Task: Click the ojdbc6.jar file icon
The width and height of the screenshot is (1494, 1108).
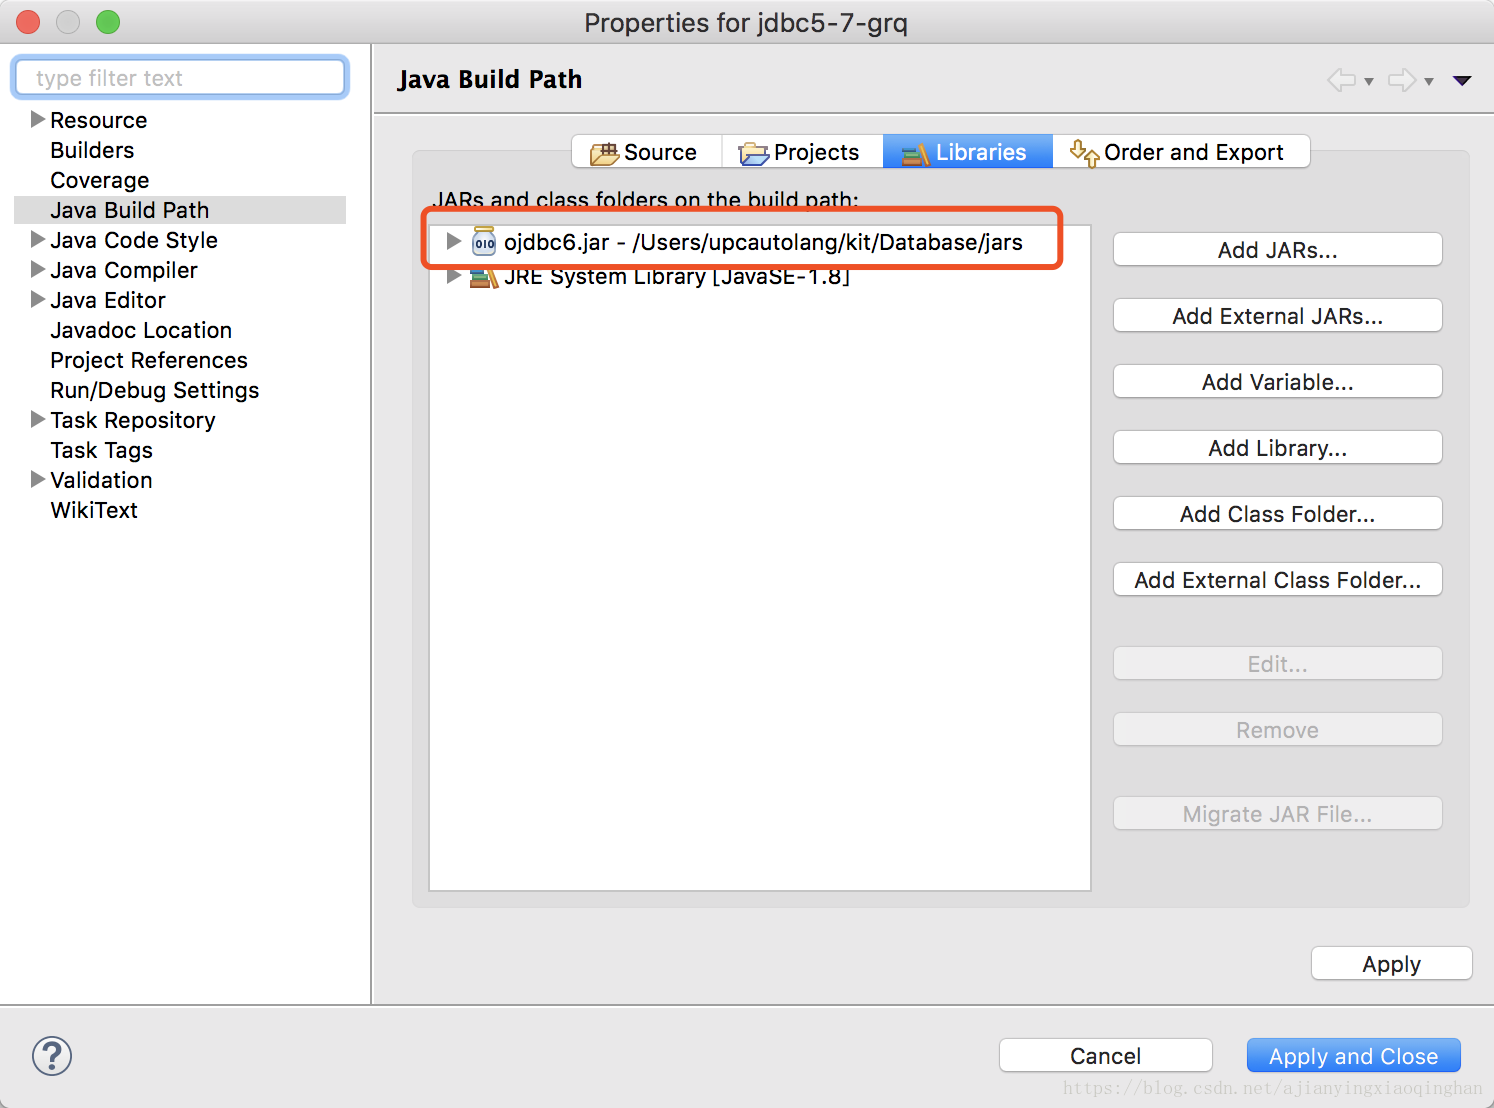Action: (x=484, y=241)
